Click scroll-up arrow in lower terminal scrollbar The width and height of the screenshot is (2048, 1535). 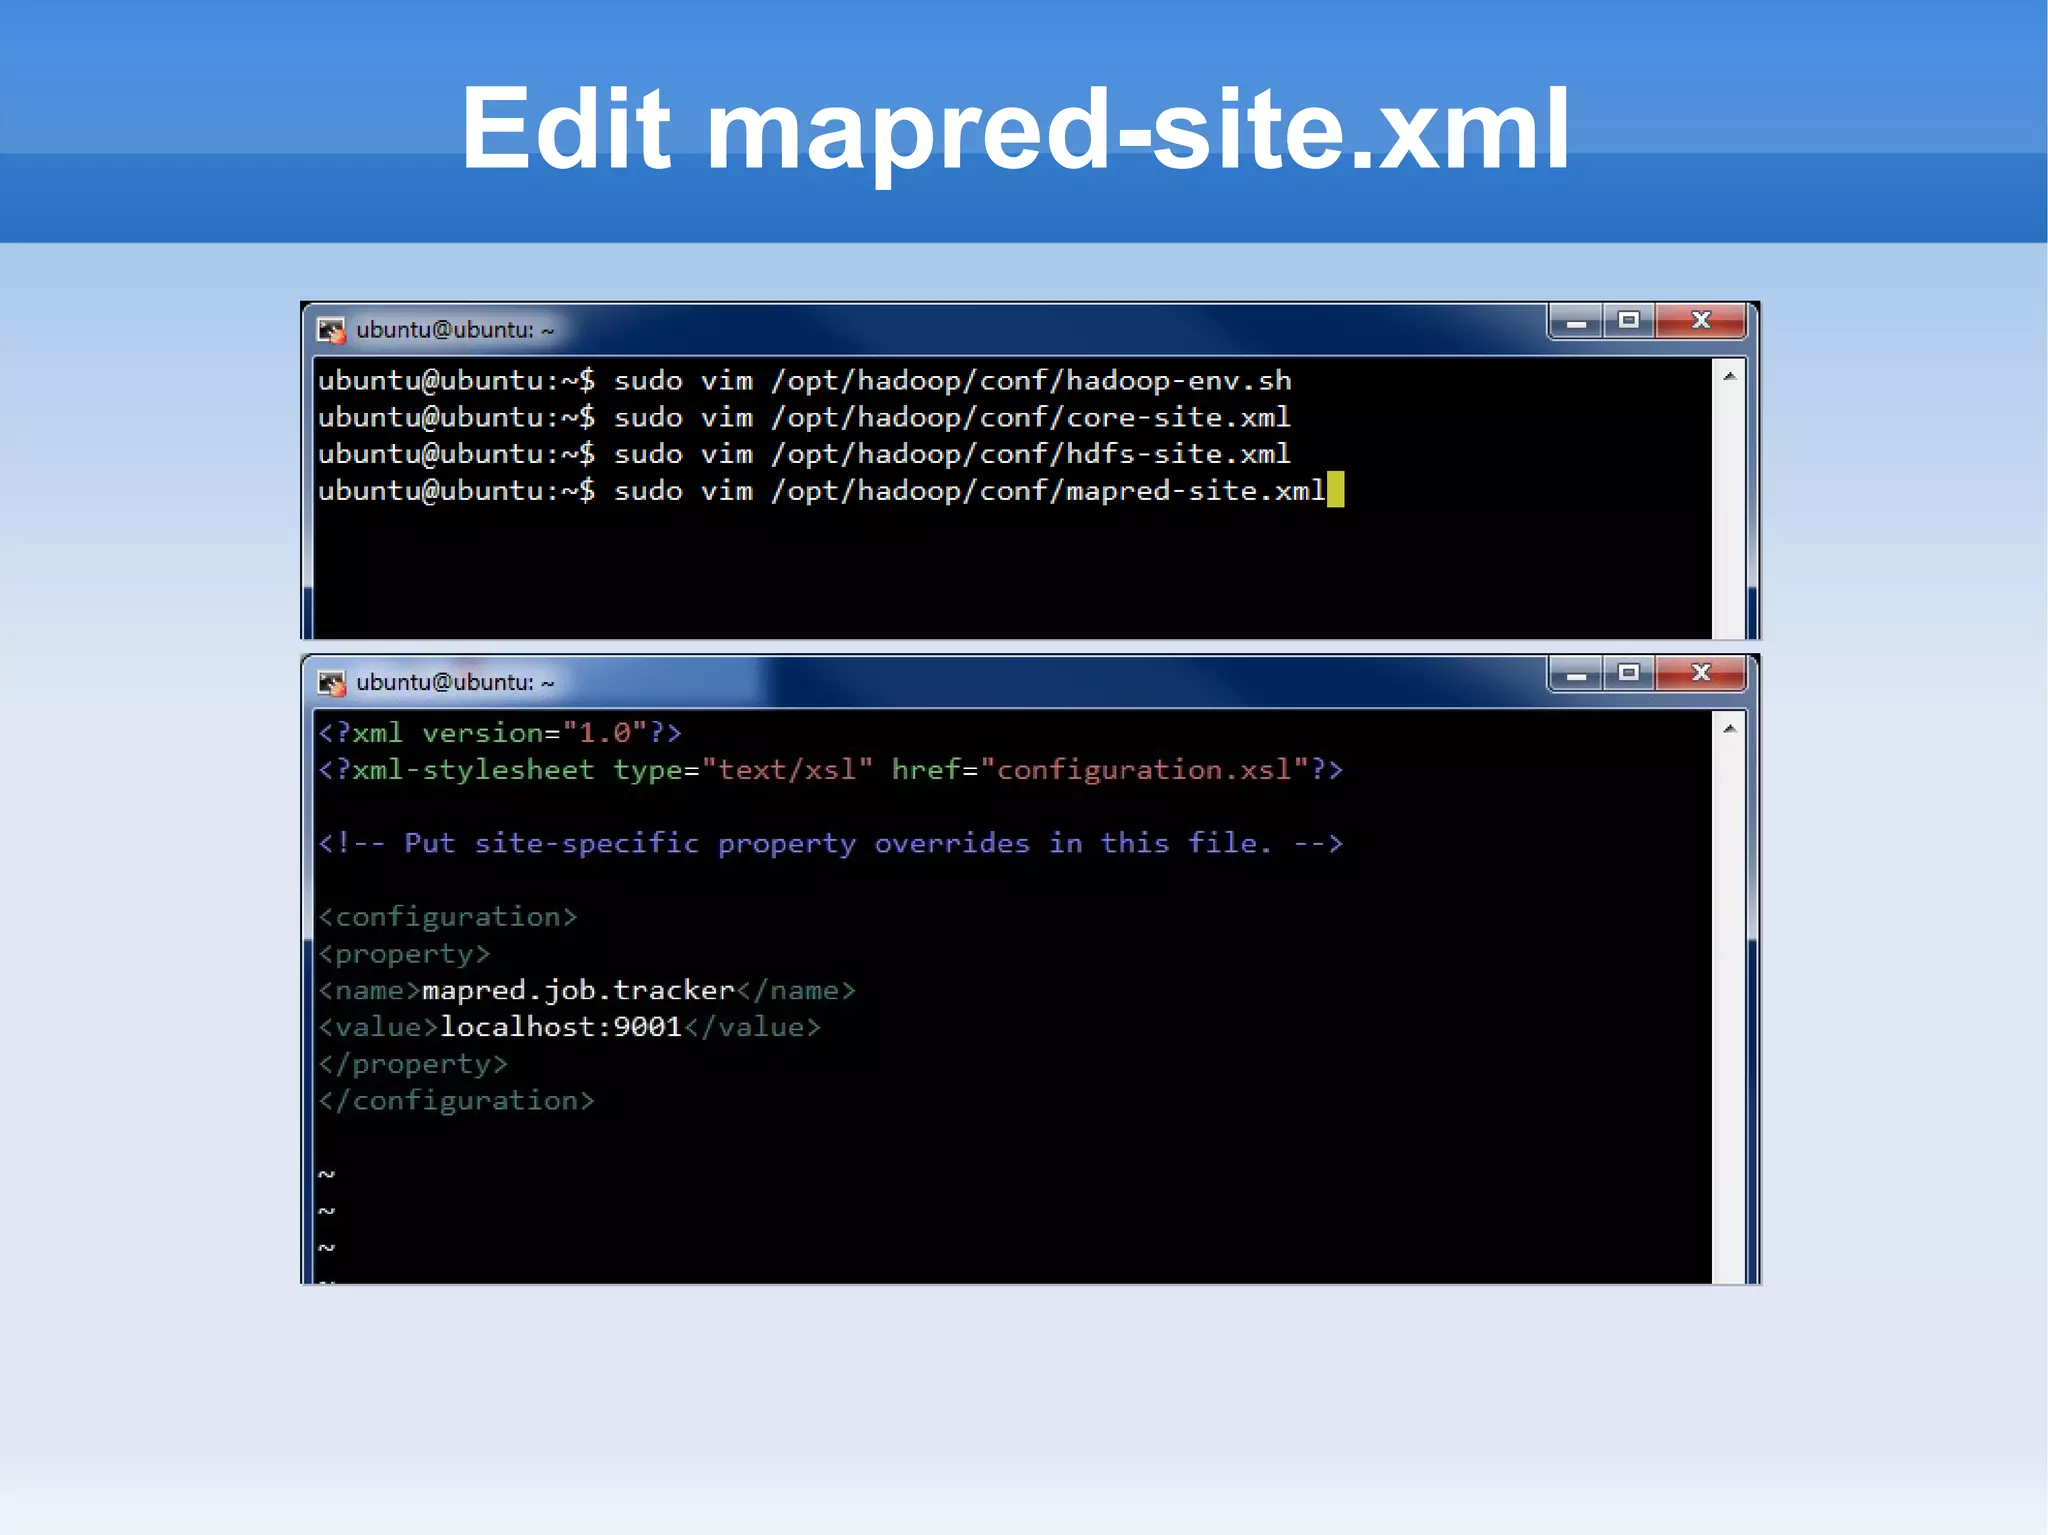(x=1729, y=729)
